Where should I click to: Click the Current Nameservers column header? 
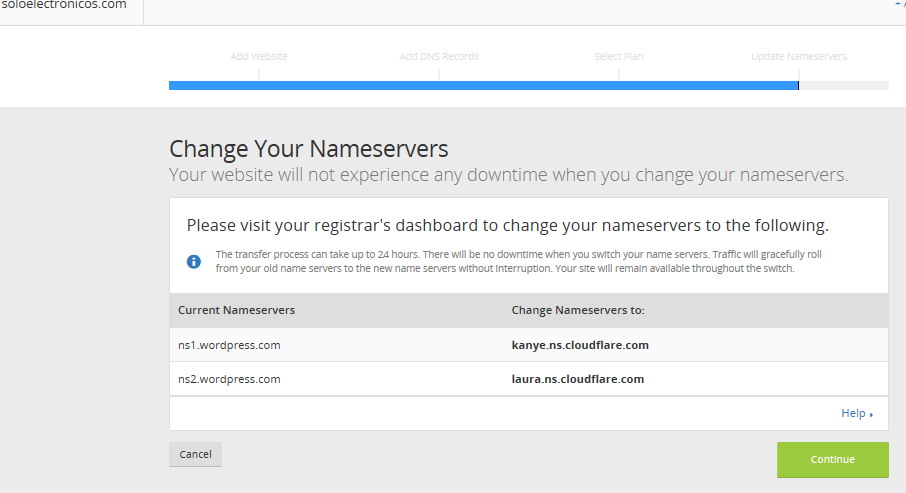tap(236, 310)
